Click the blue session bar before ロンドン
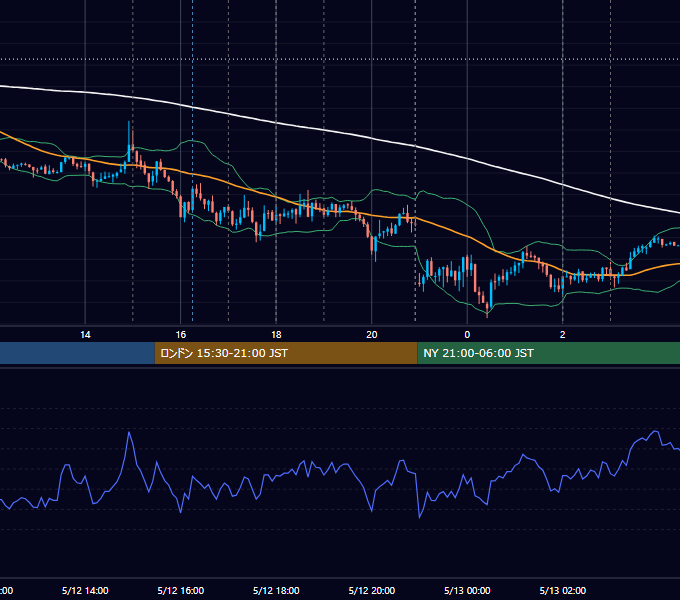The width and height of the screenshot is (680, 600). (x=77, y=353)
